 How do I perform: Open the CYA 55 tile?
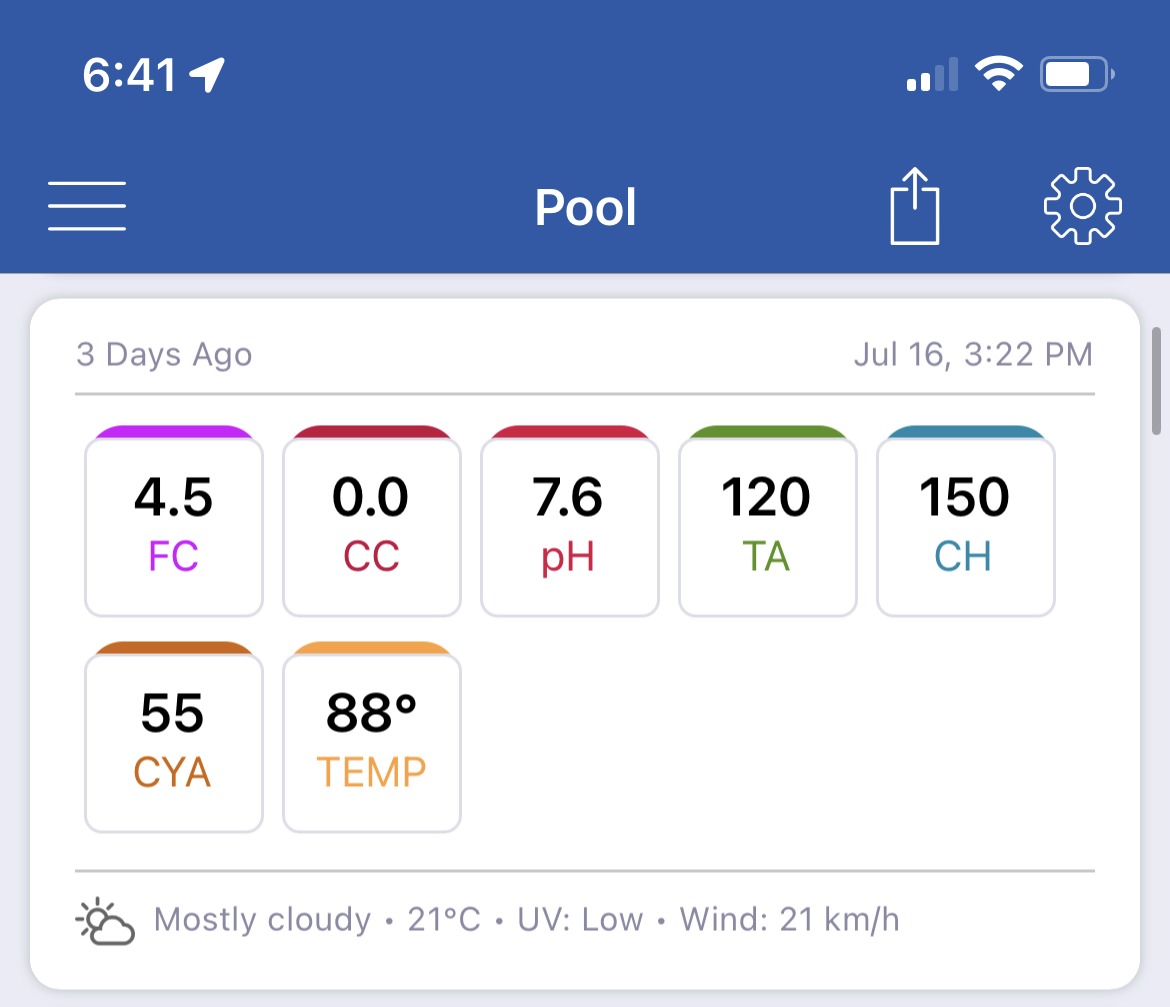174,737
